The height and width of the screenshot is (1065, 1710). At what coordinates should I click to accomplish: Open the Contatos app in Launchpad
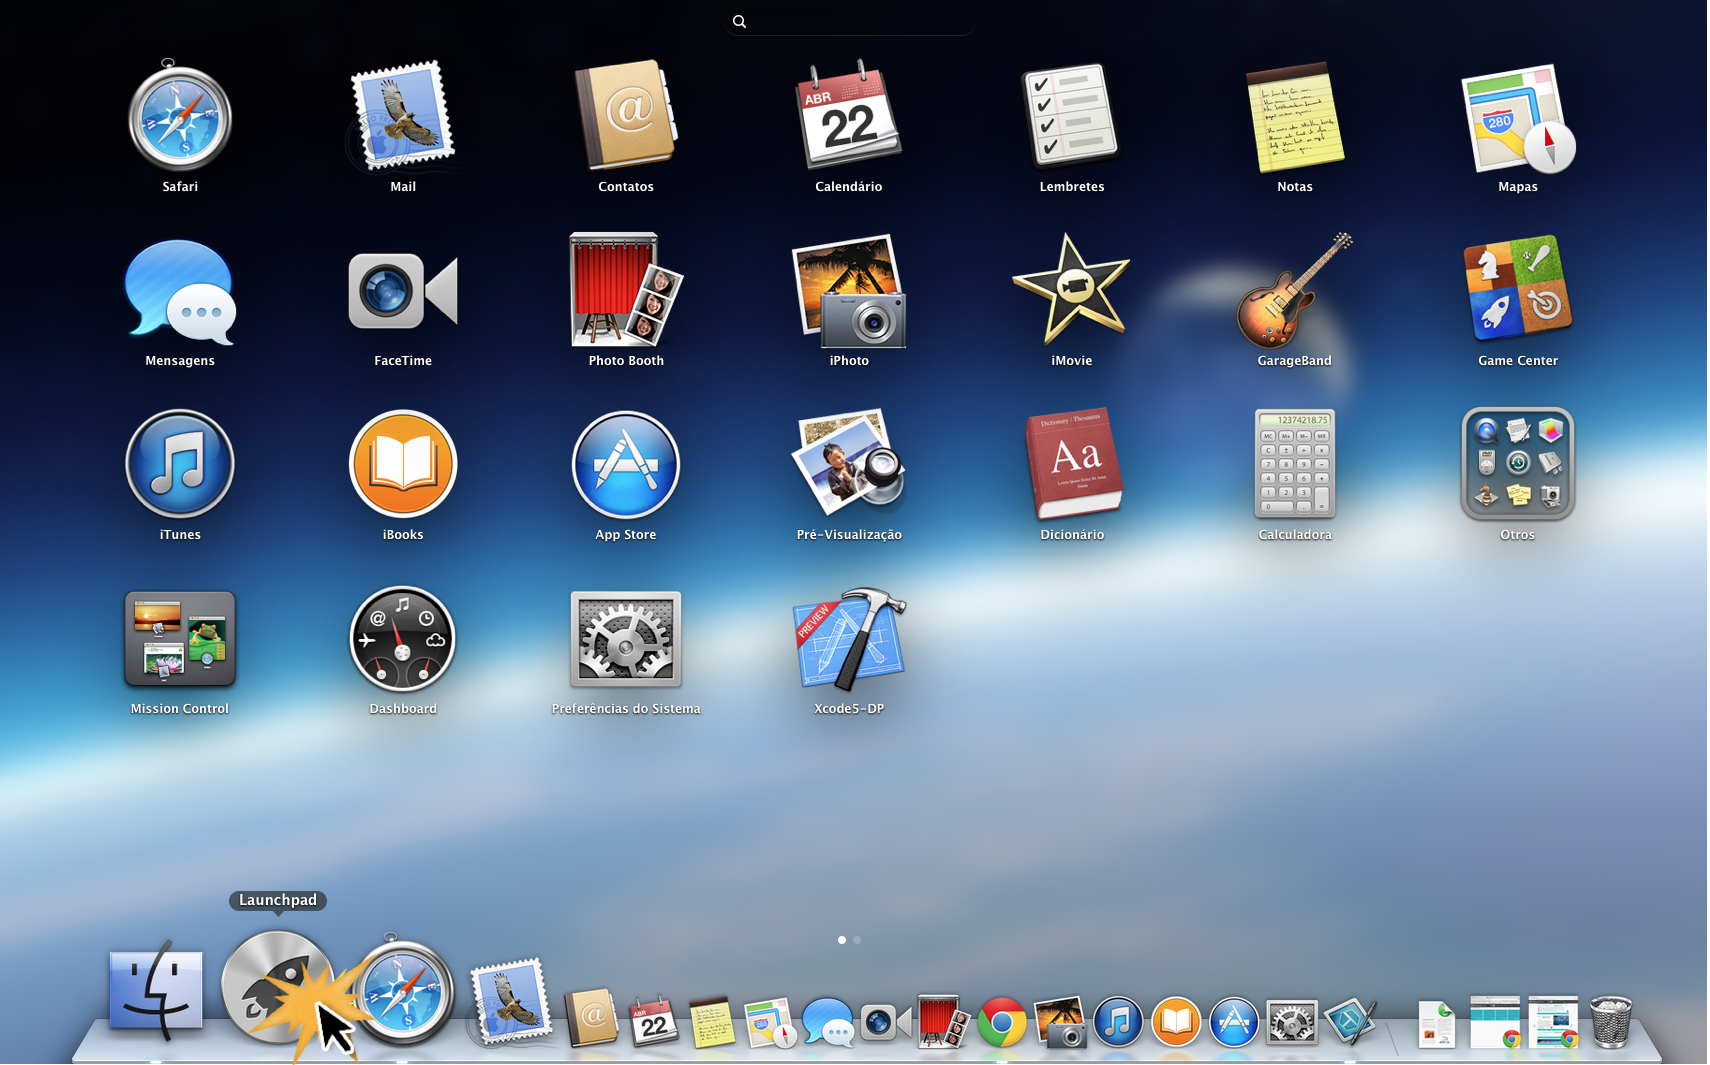point(626,116)
